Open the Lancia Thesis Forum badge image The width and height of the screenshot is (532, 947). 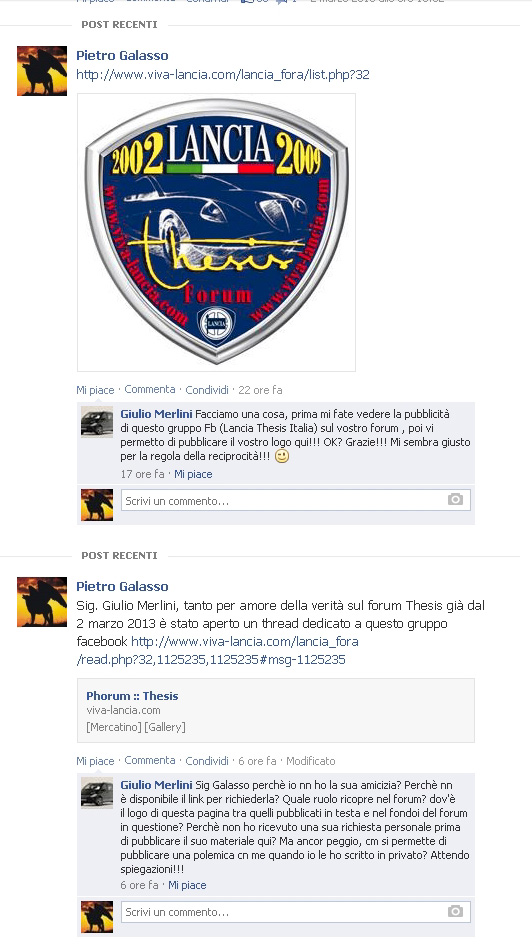(216, 233)
